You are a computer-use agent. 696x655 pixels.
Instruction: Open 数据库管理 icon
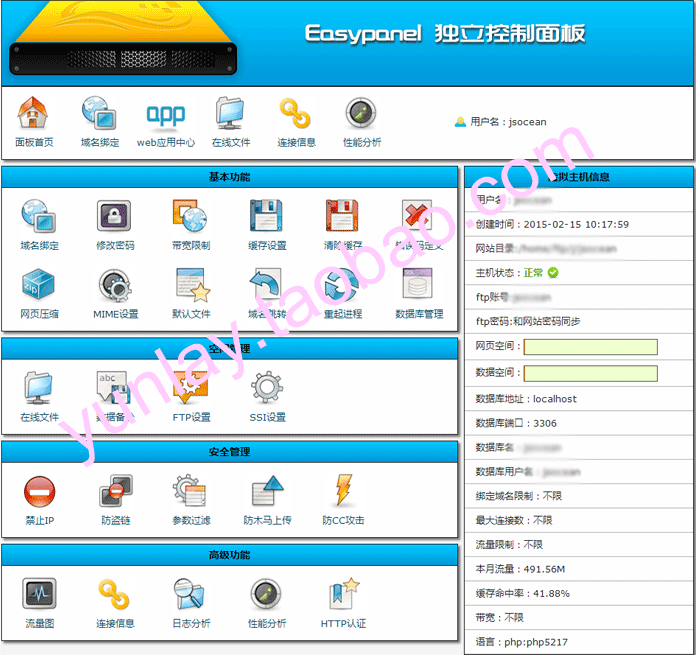coord(417,284)
